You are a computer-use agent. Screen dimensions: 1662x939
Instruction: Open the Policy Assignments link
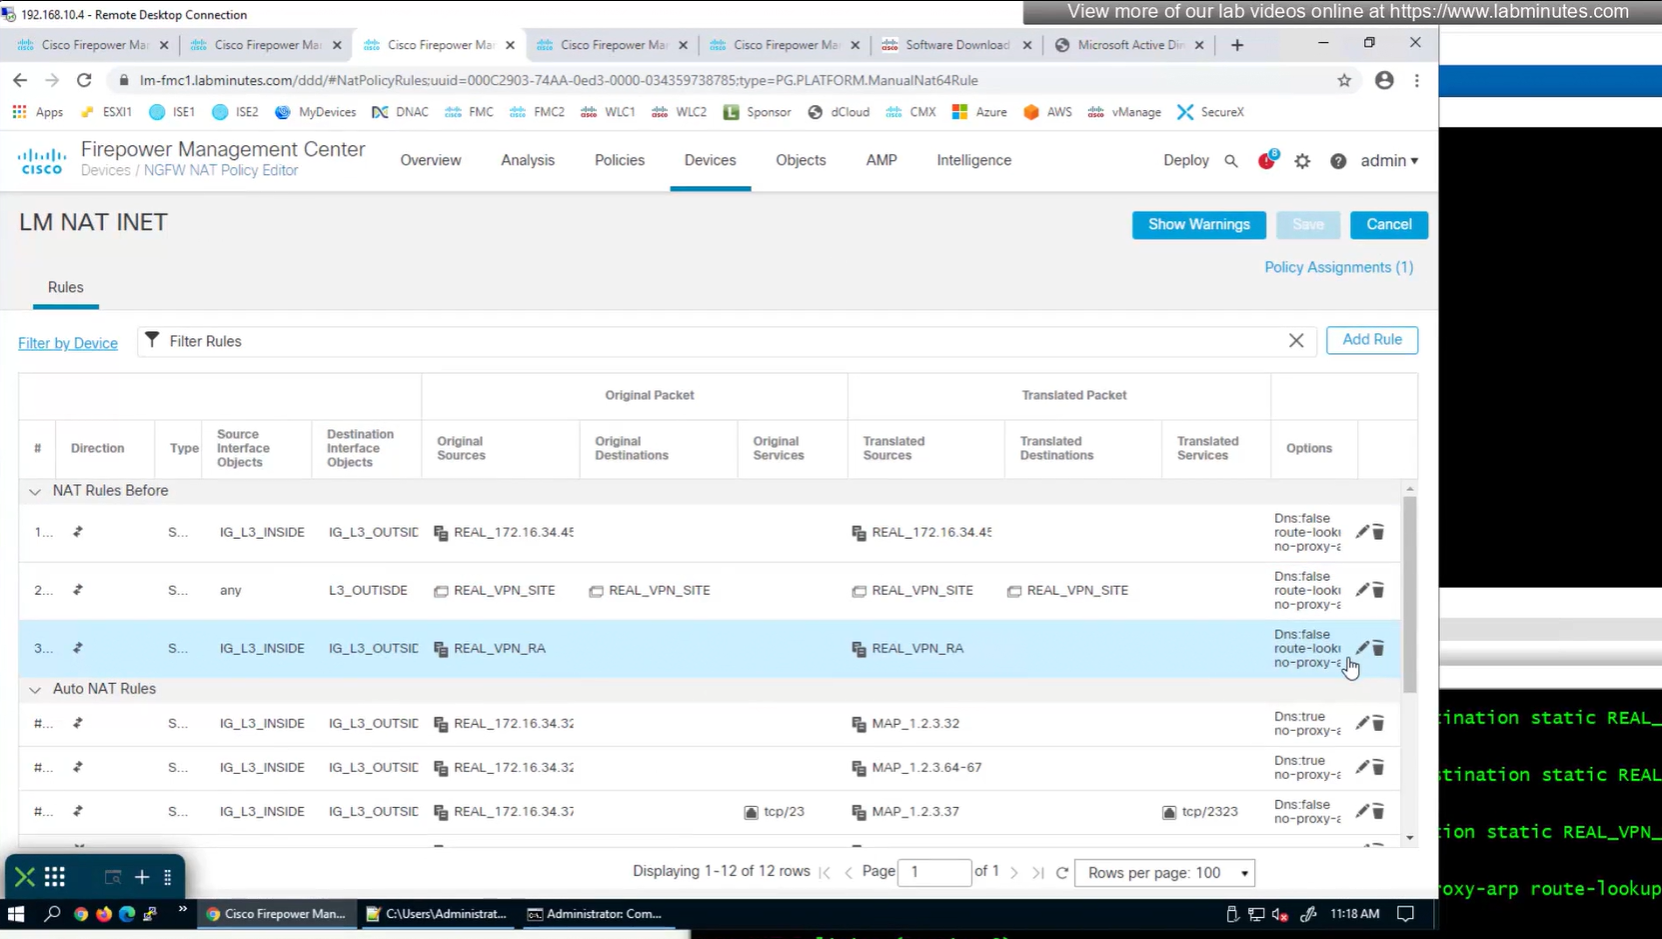point(1338,267)
